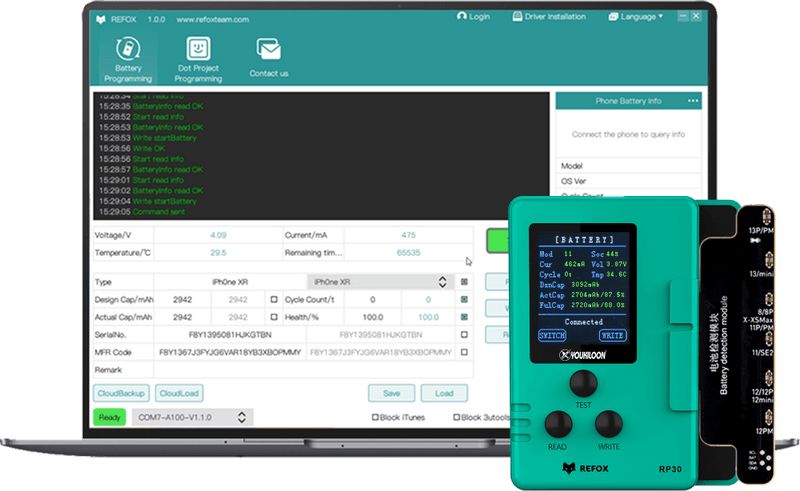The height and width of the screenshot is (491, 800).
Task: Open Phone Battery Info three-dot menu
Action: (692, 101)
